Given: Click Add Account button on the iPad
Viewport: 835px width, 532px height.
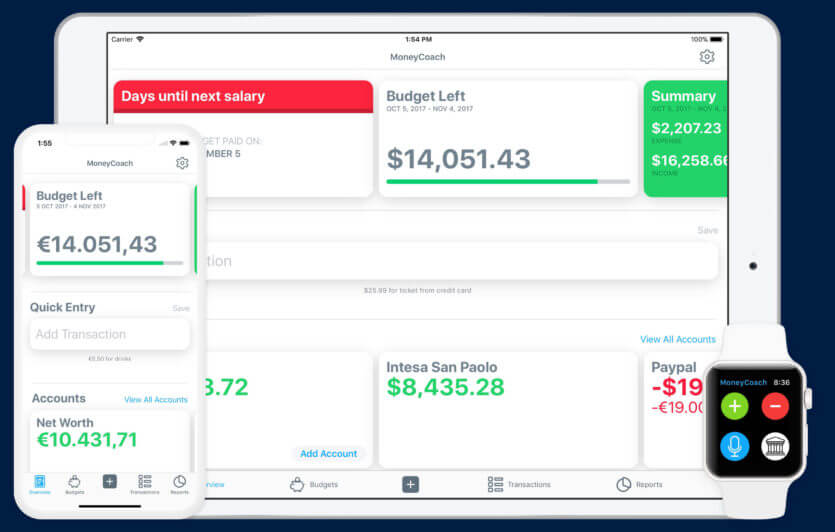Looking at the screenshot, I should (329, 453).
